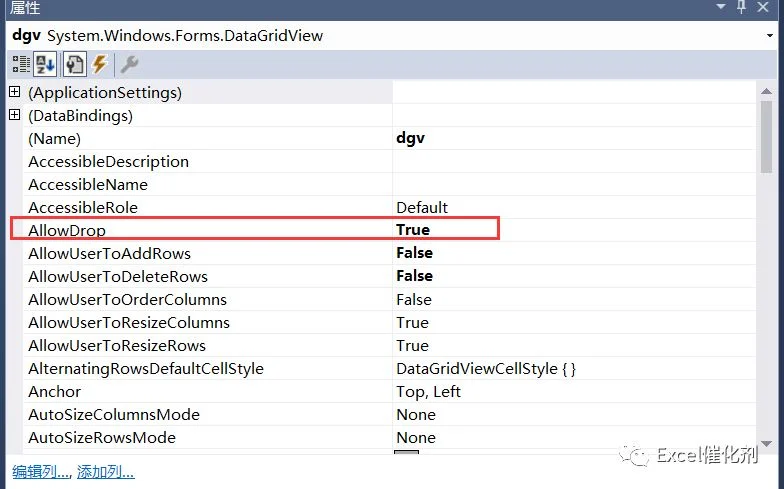Screen dimensions: 784x489
Task: Click the scrollbar down arrow
Action: 766,444
